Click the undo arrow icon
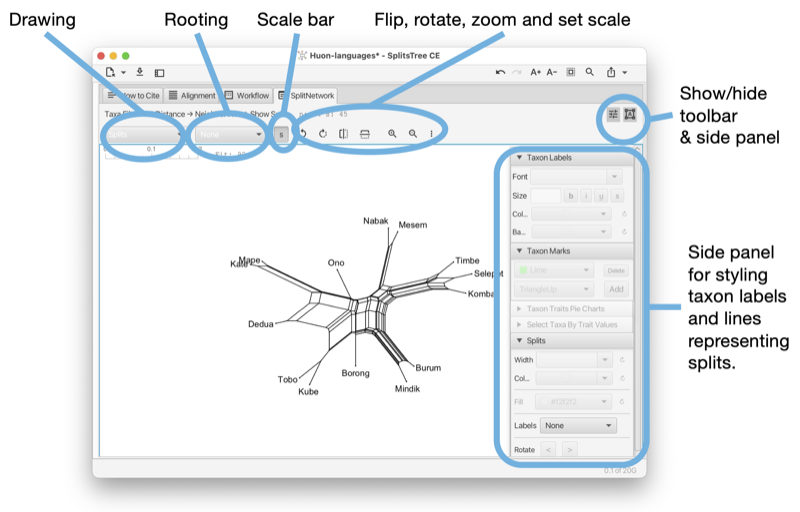Image resolution: width=800 pixels, height=512 pixels. coord(500,72)
